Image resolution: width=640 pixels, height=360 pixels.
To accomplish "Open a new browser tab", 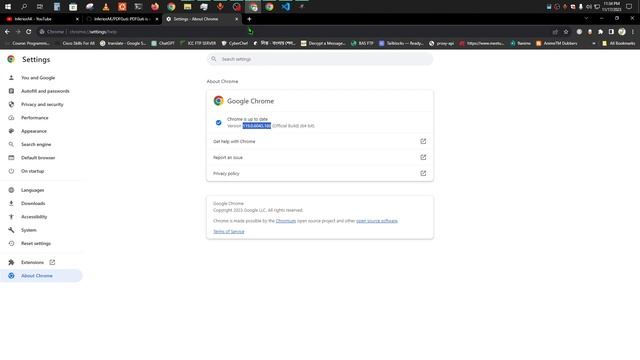I will 249,19.
